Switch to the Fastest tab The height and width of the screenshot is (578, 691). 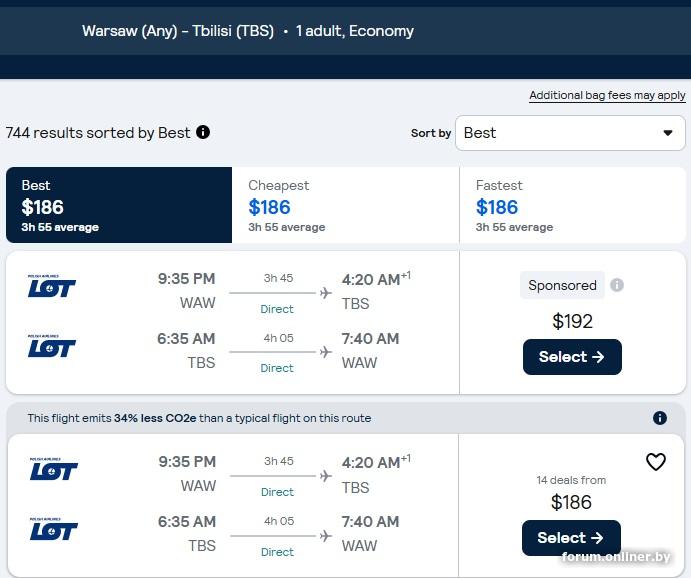[x=573, y=205]
